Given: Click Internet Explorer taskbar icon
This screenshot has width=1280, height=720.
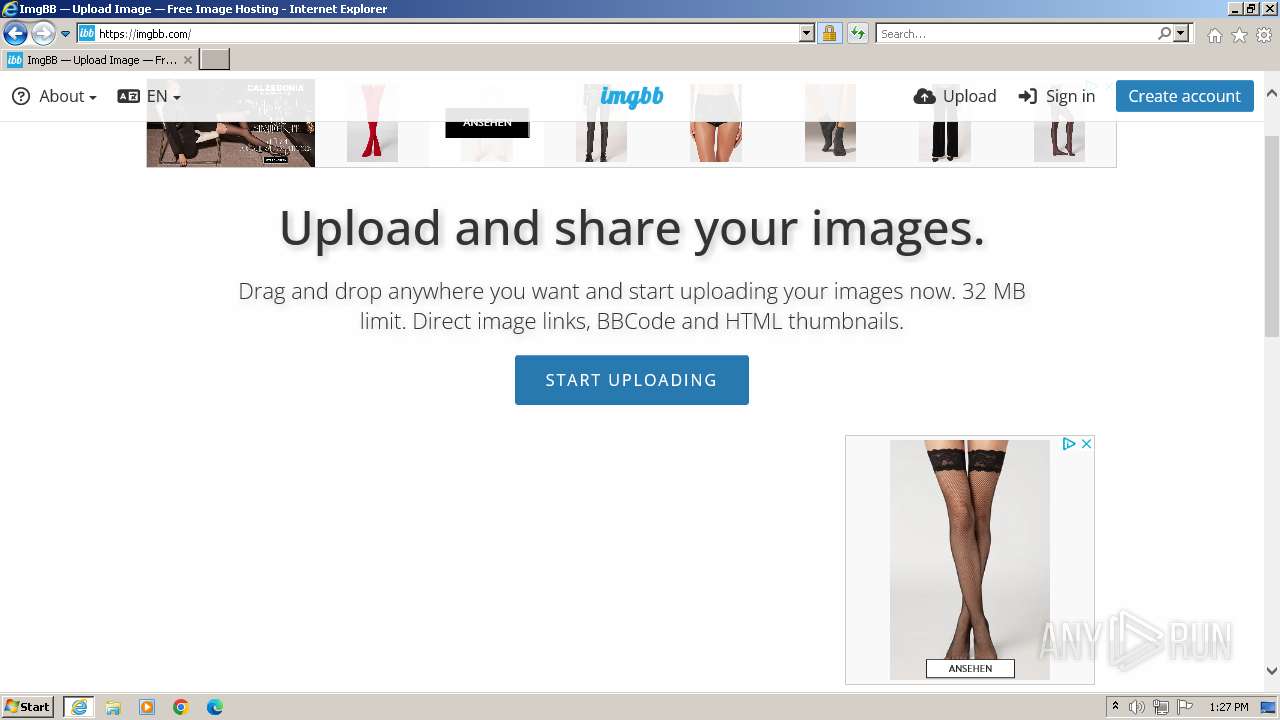Looking at the screenshot, I should [79, 707].
